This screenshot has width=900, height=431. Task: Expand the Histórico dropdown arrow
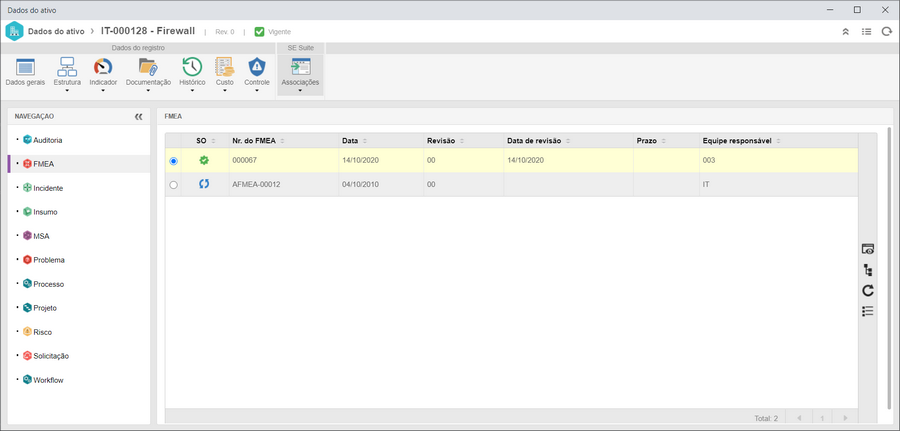192,90
